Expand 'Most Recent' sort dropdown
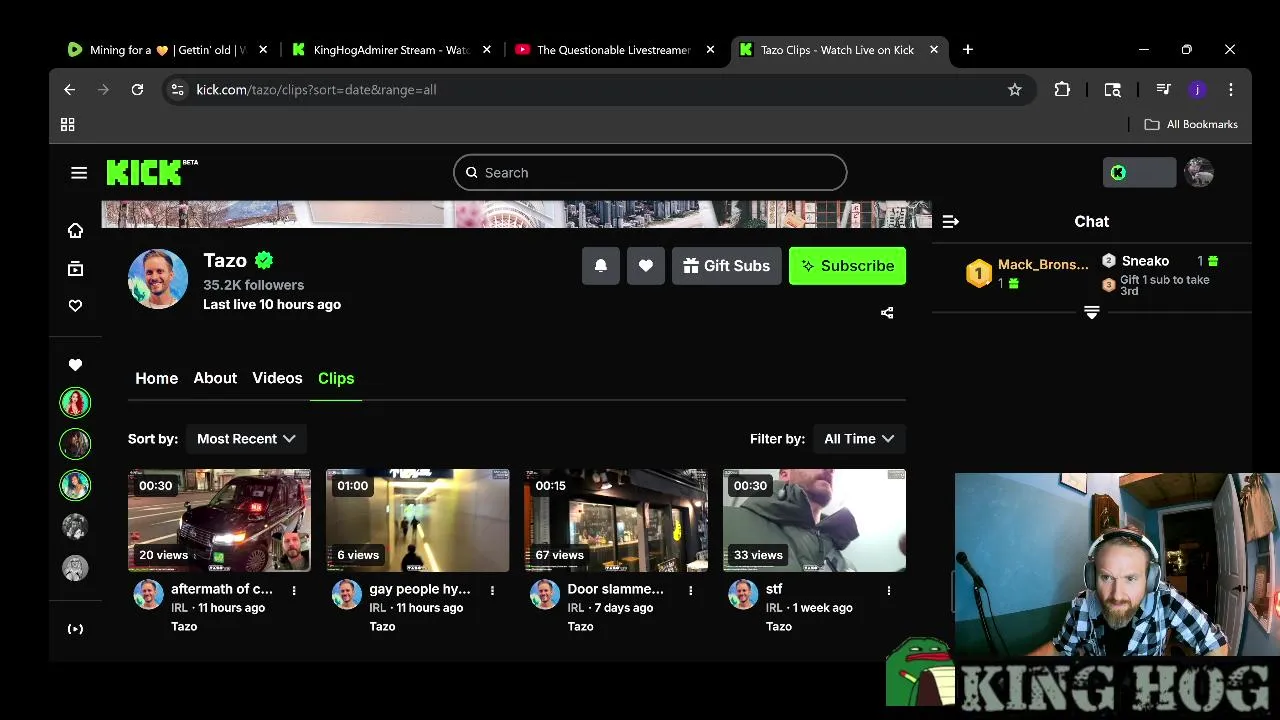Image resolution: width=1280 pixels, height=720 pixels. tap(246, 439)
